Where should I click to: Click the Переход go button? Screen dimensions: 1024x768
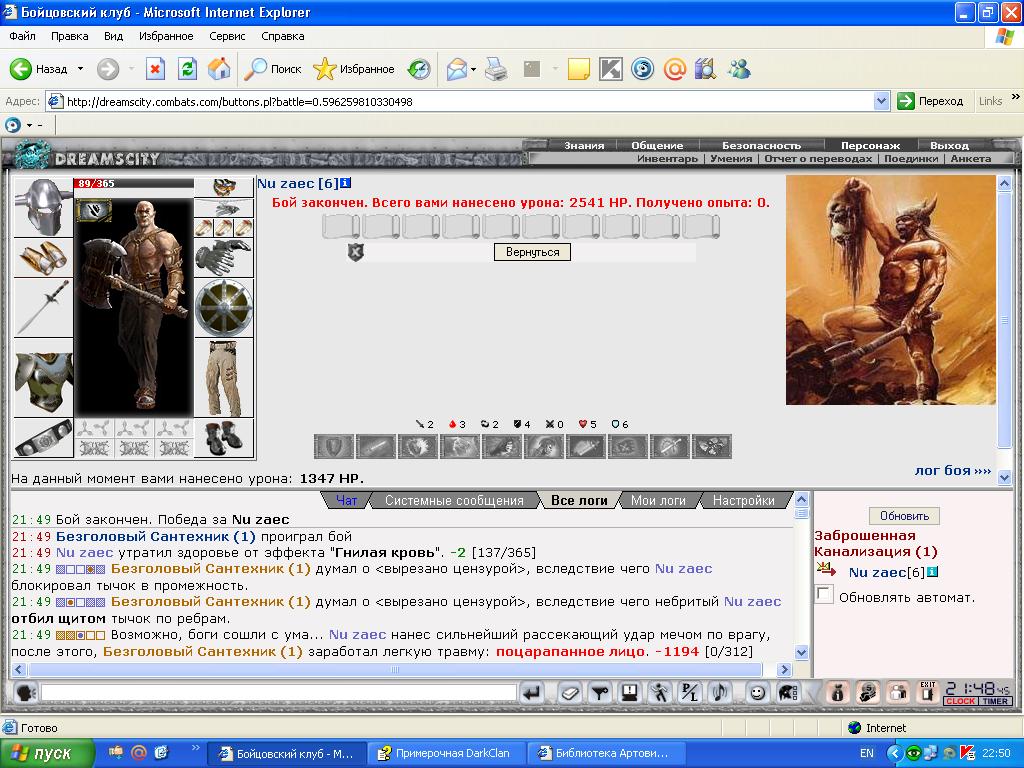930,101
